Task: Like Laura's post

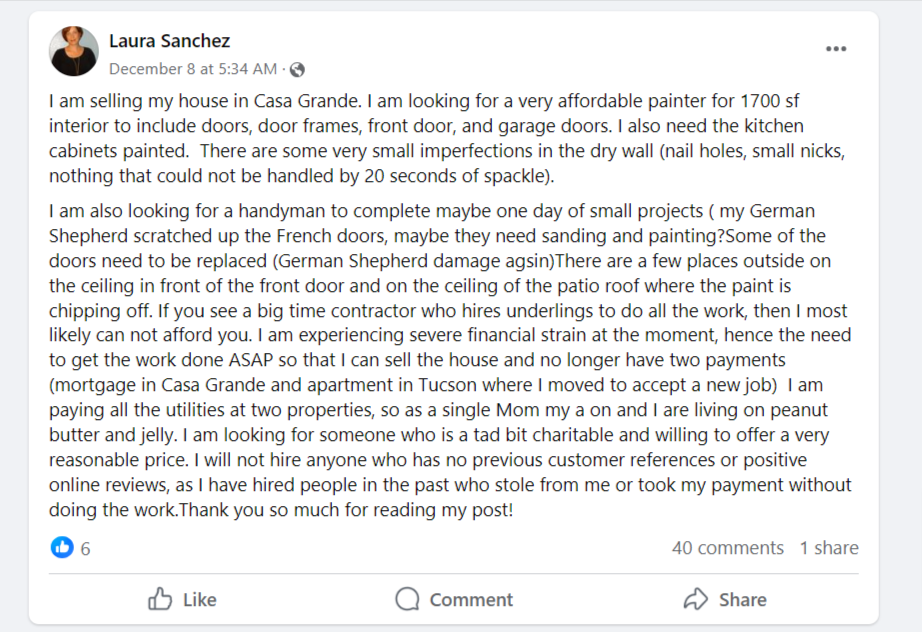Action: pyautogui.click(x=184, y=599)
